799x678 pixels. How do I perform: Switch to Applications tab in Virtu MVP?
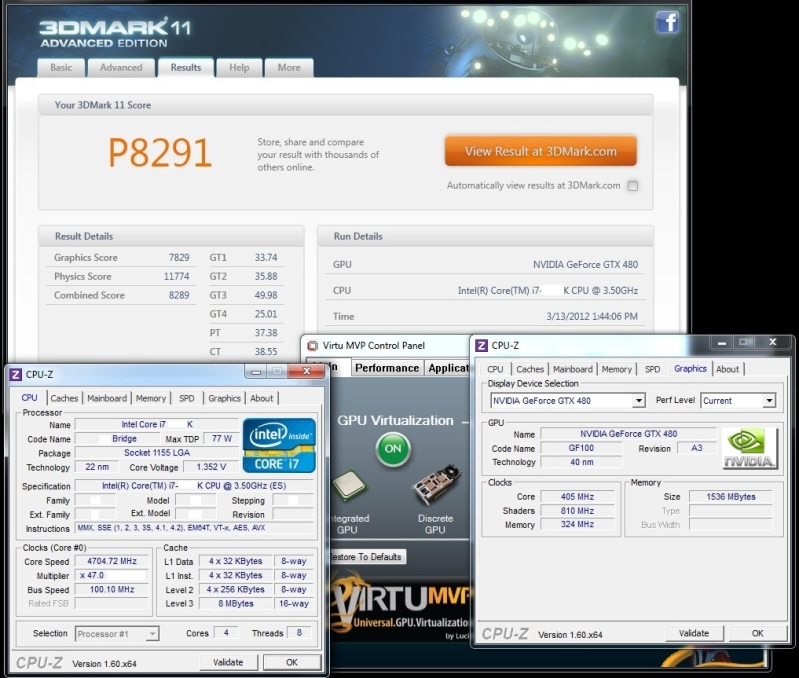448,368
